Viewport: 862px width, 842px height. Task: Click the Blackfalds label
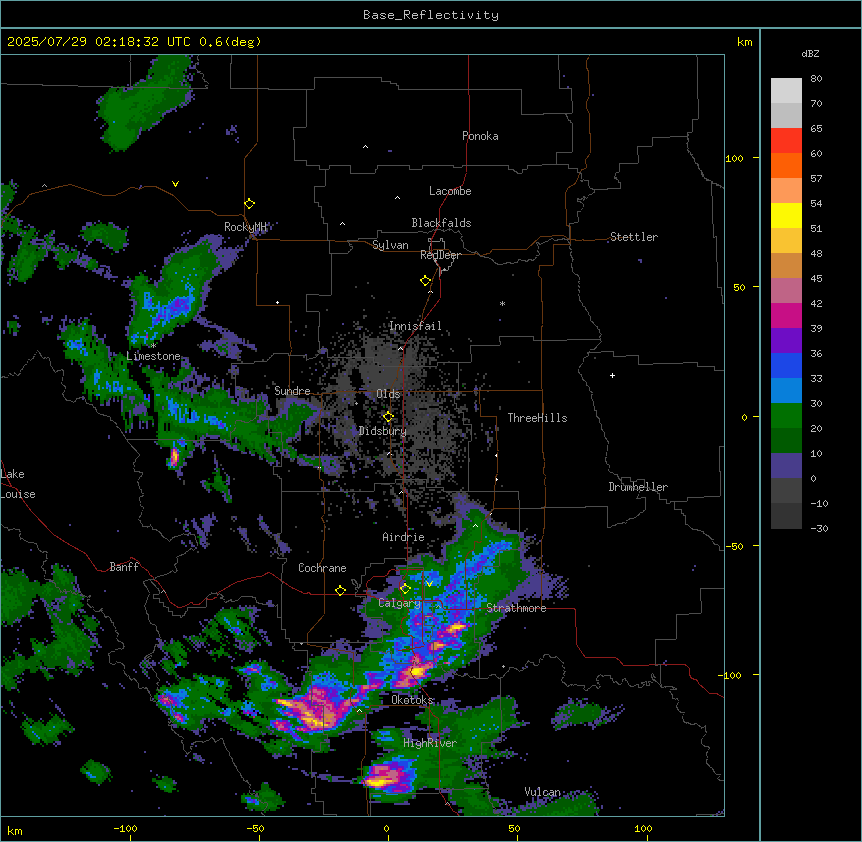point(441,223)
